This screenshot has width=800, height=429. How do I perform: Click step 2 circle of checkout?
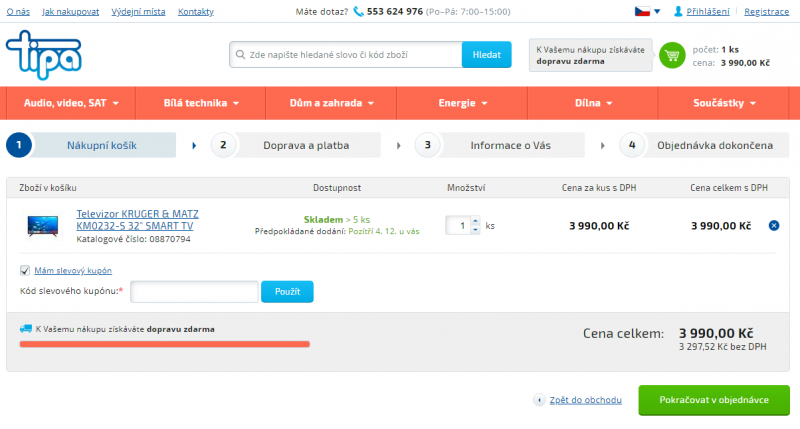223,145
